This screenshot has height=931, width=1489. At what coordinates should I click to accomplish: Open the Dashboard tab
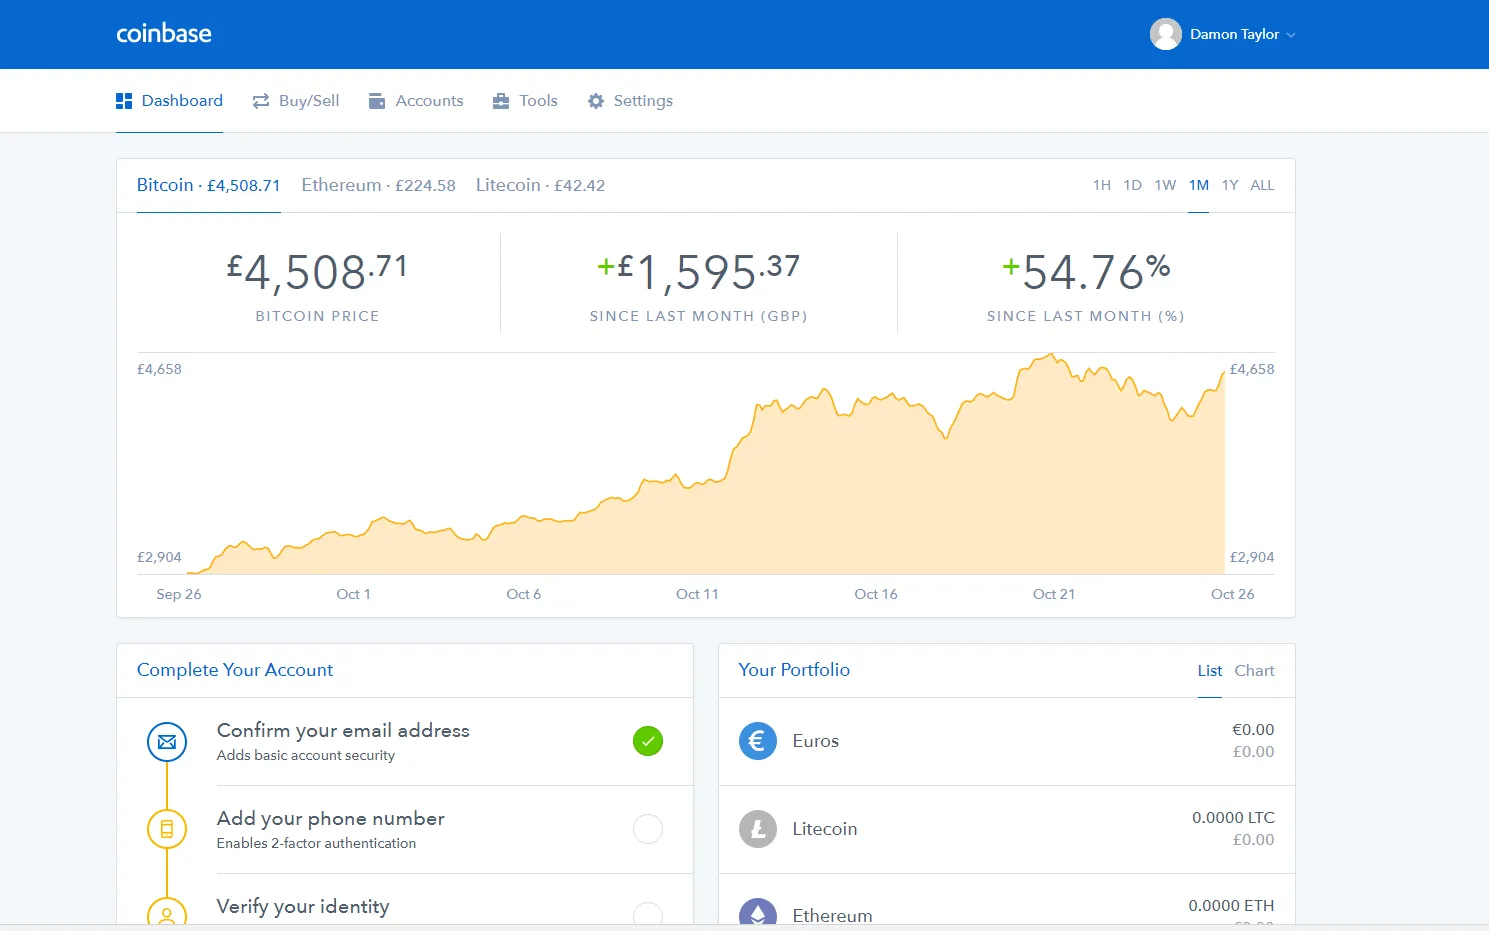pyautogui.click(x=169, y=101)
